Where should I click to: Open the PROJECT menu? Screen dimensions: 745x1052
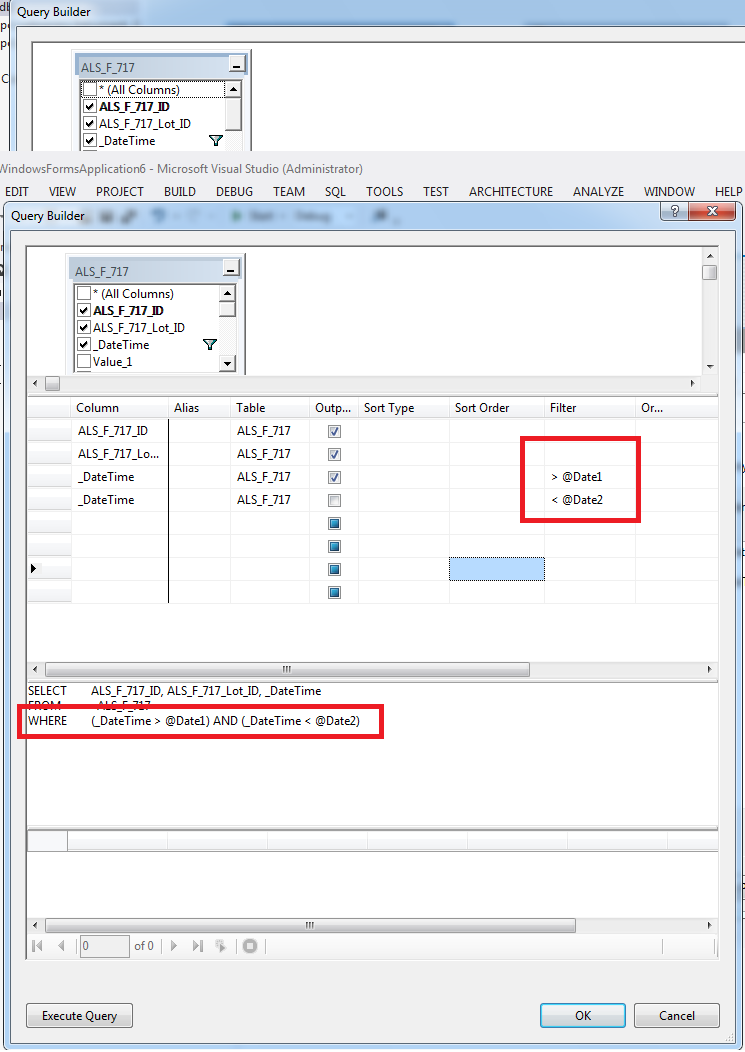(119, 191)
